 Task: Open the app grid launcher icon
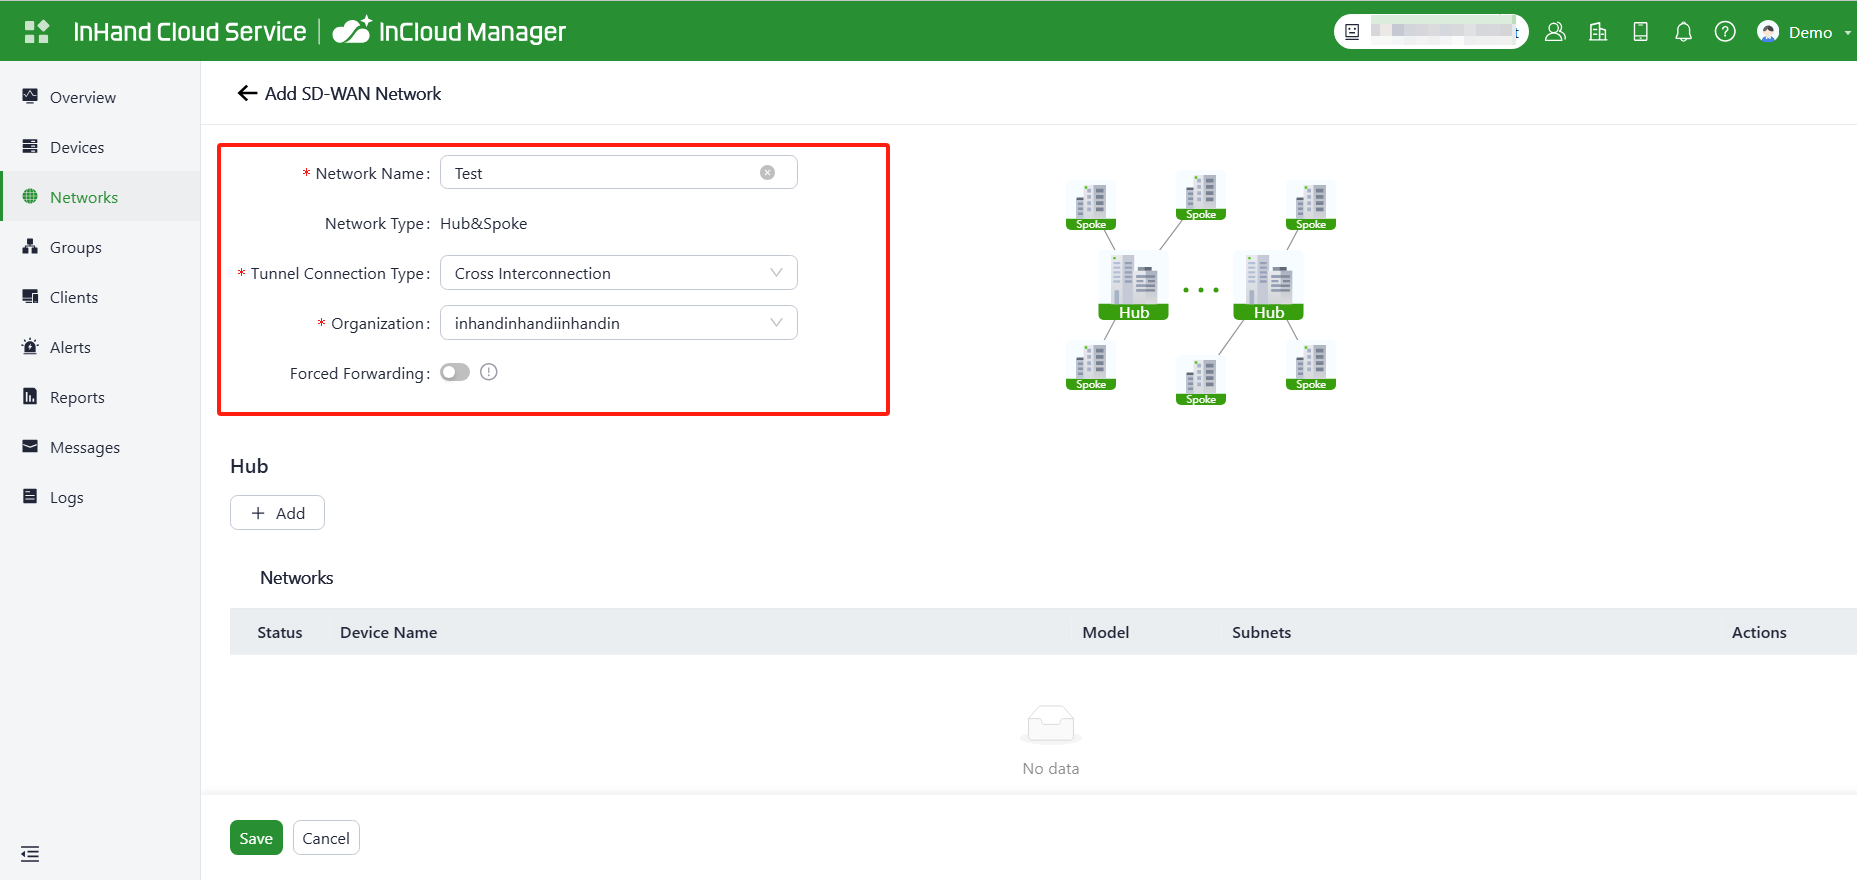[37, 32]
